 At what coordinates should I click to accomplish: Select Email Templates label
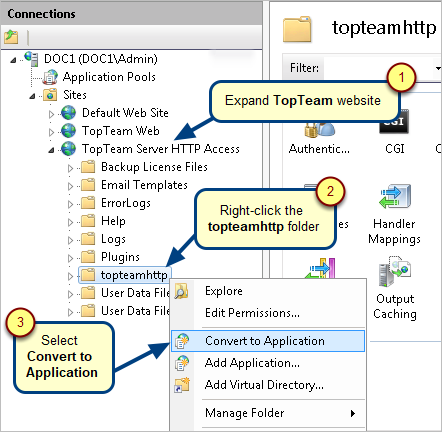pyautogui.click(x=144, y=185)
